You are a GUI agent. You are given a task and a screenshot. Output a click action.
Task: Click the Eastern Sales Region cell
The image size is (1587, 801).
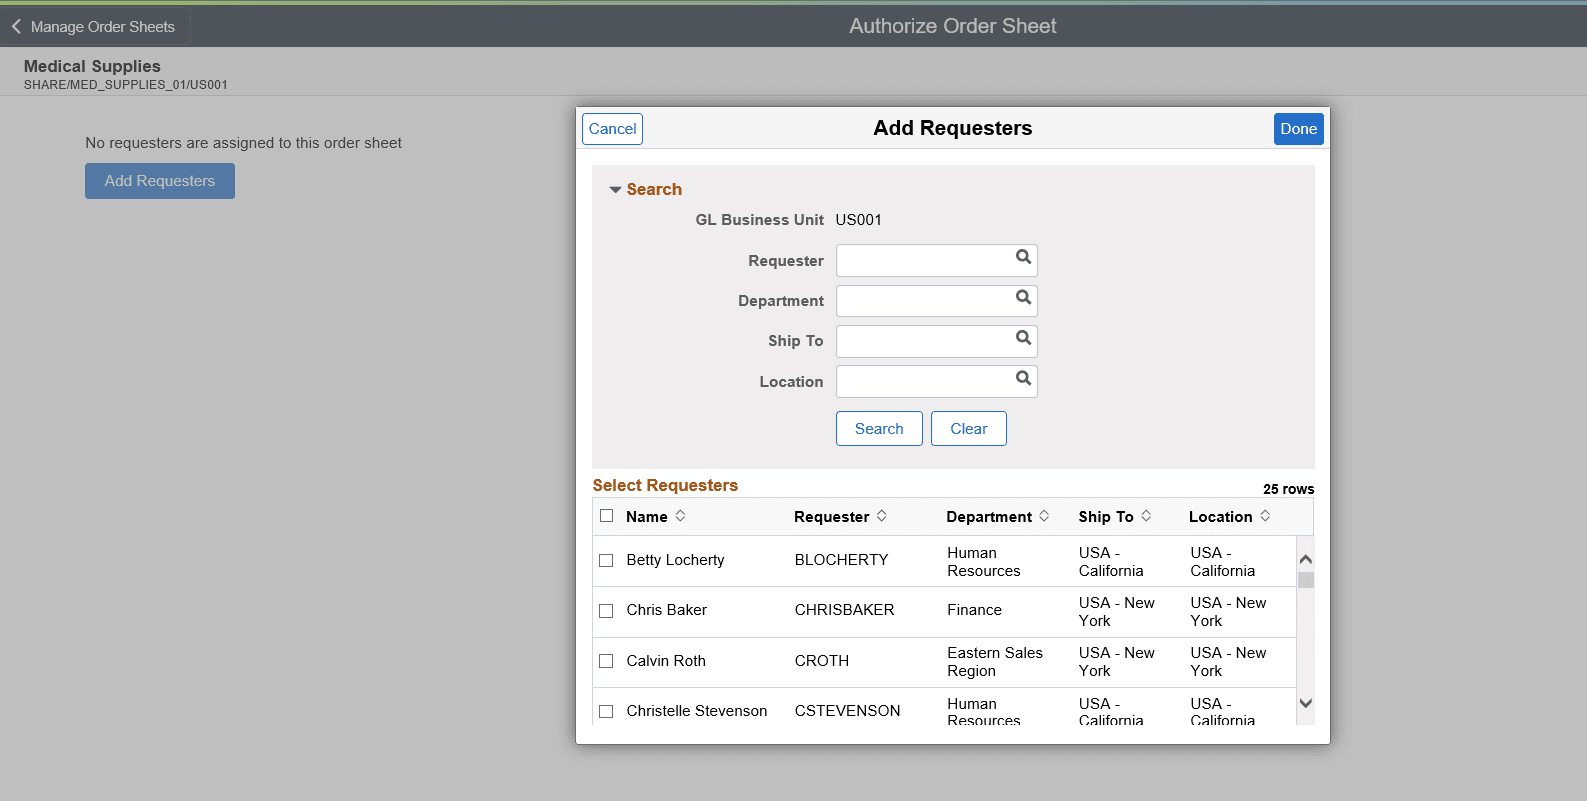click(995, 662)
